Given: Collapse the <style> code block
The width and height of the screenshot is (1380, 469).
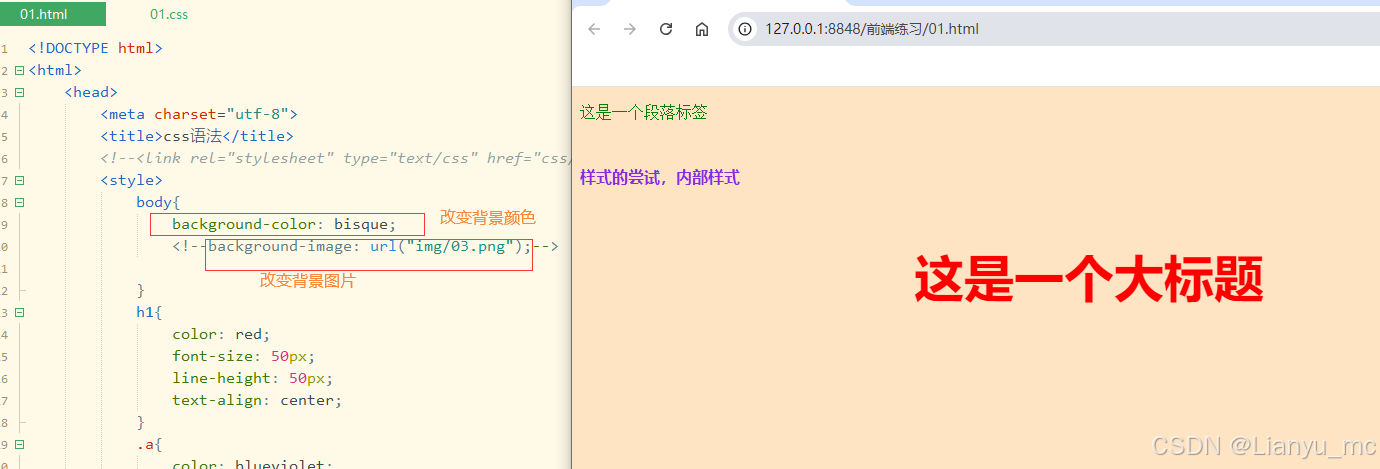Looking at the screenshot, I should click(19, 180).
